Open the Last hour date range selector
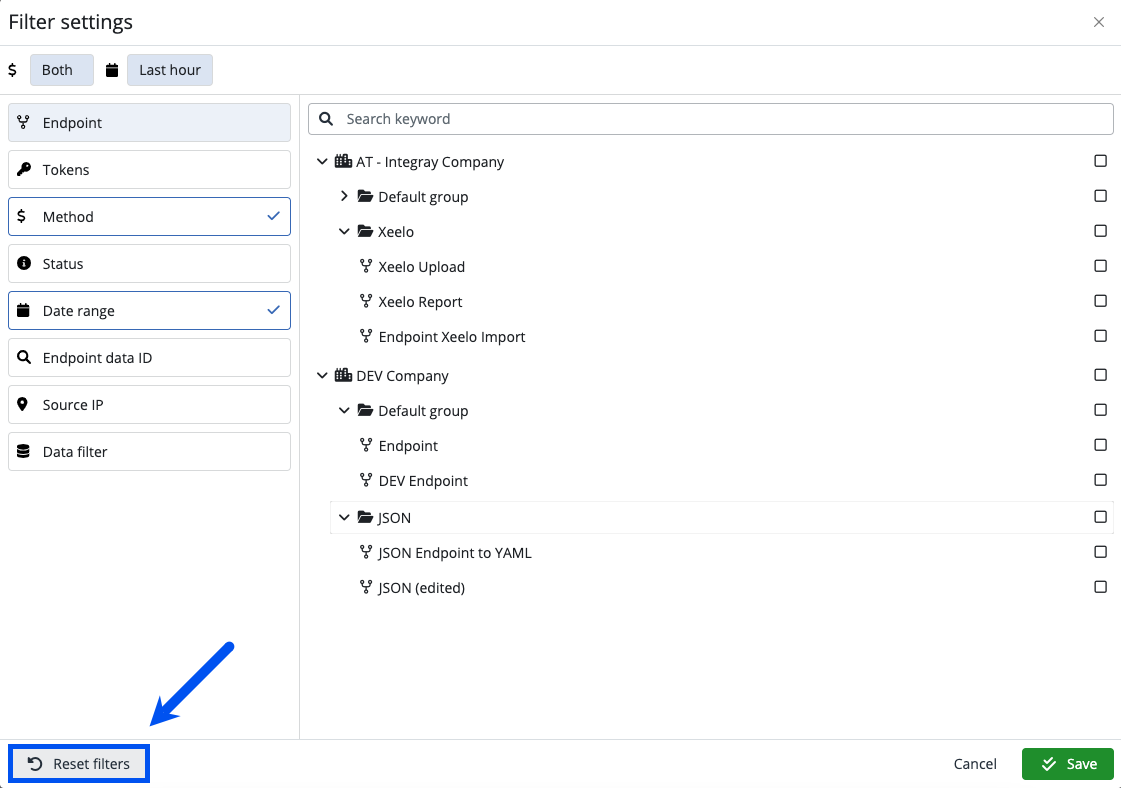The image size is (1121, 788). (x=169, y=69)
